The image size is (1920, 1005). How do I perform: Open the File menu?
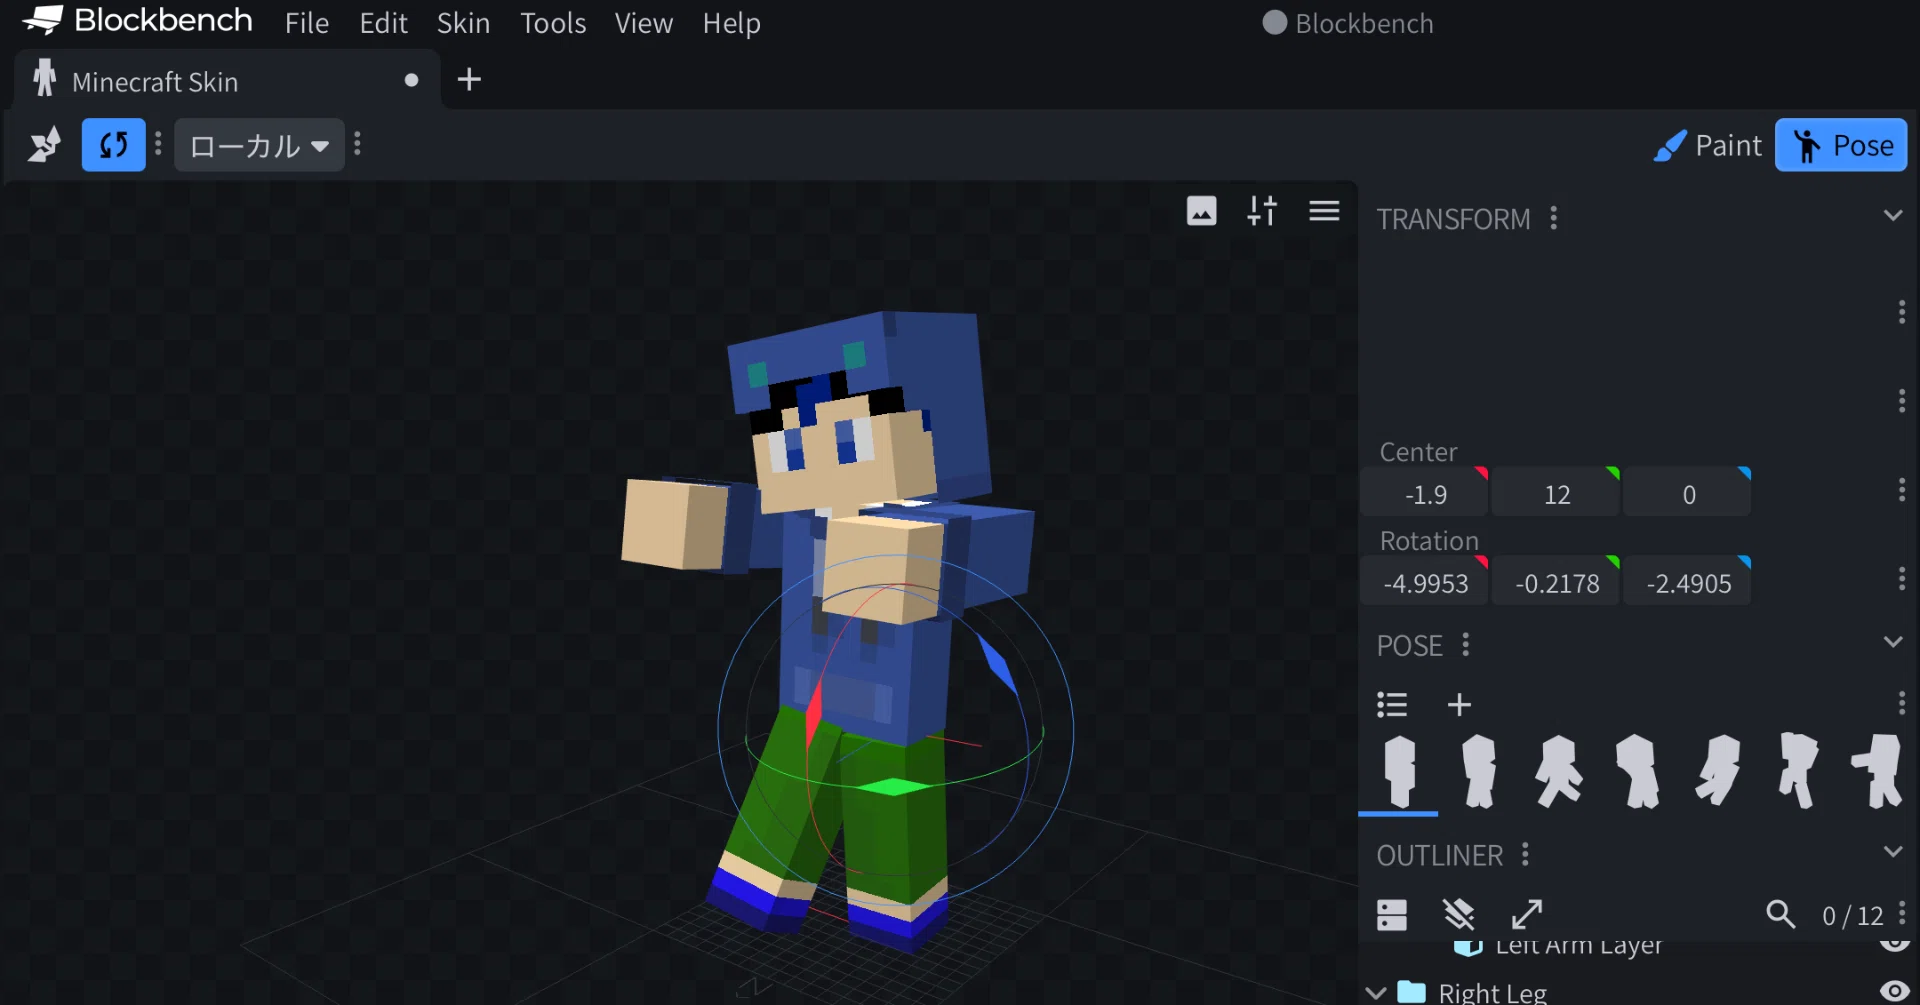[306, 23]
